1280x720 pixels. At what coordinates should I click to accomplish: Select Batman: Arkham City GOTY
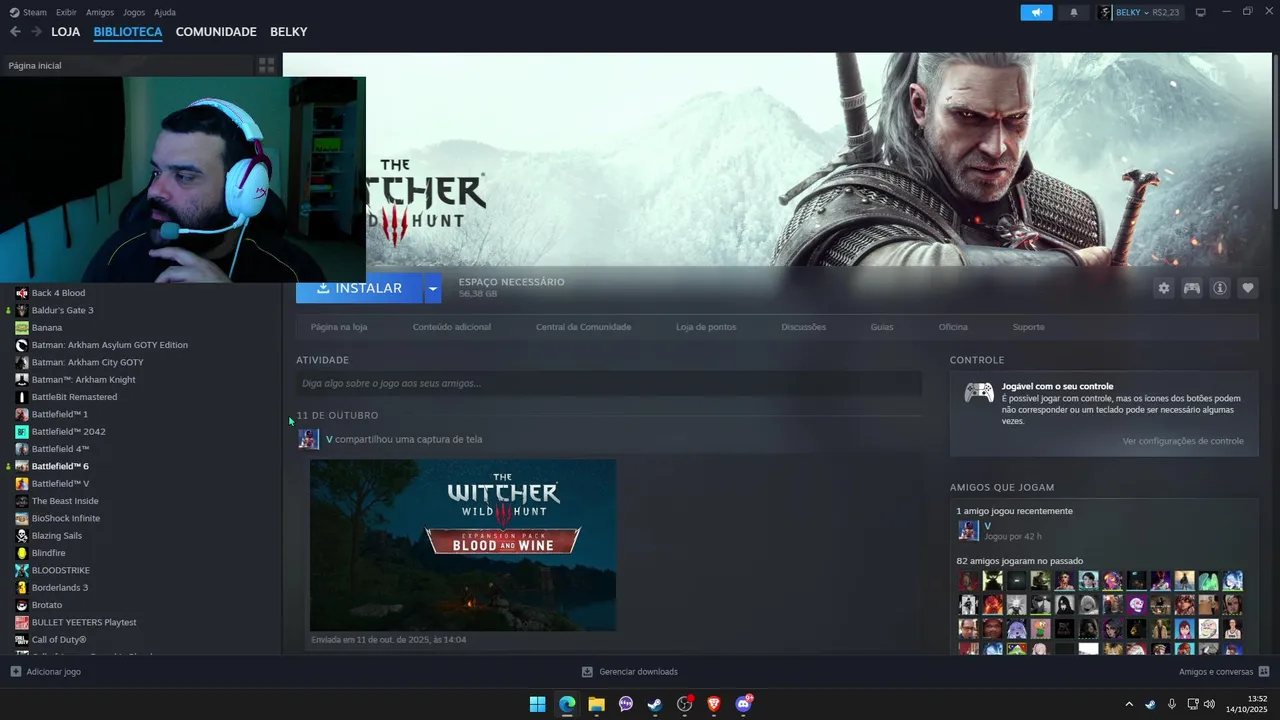pos(87,362)
